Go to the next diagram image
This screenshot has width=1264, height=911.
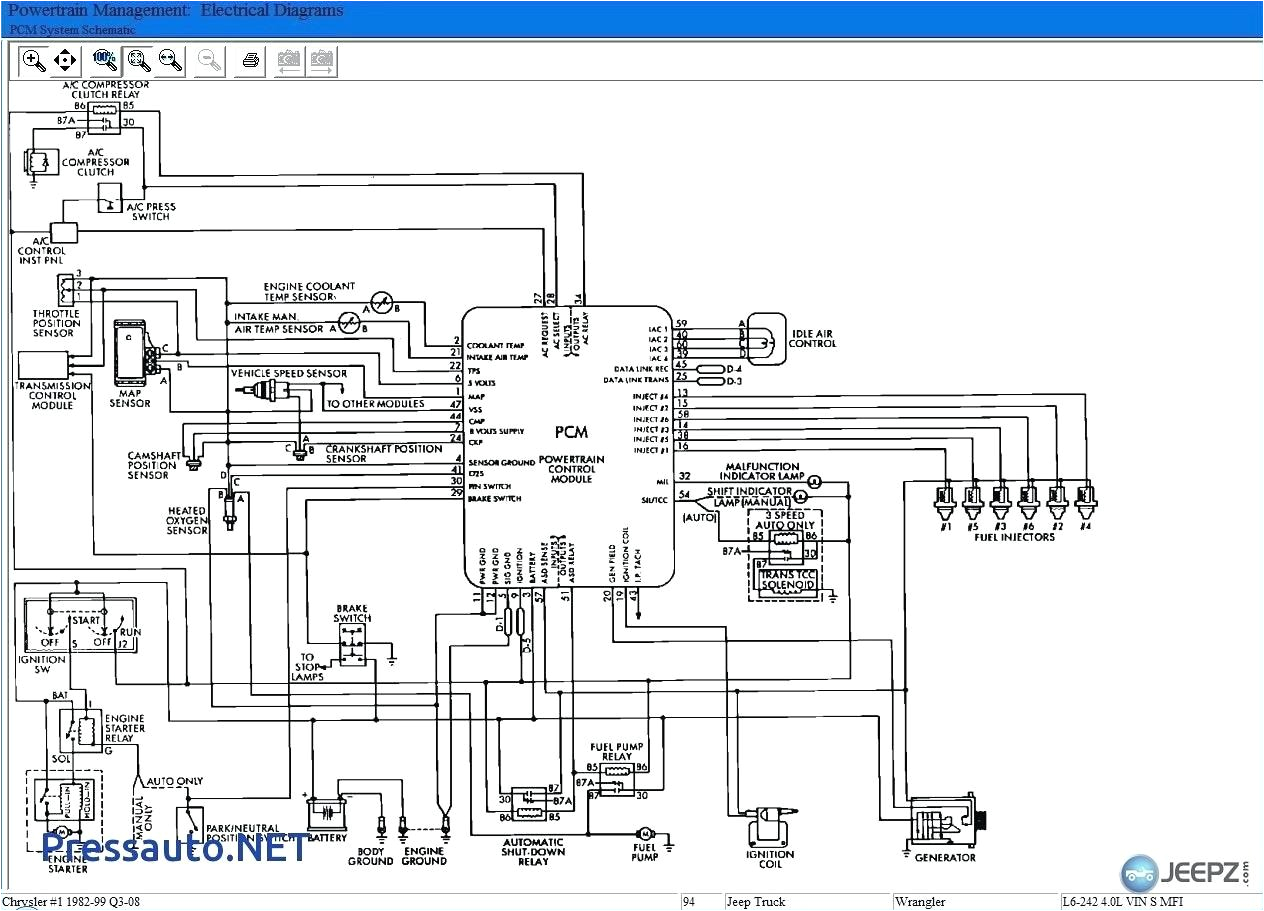321,61
